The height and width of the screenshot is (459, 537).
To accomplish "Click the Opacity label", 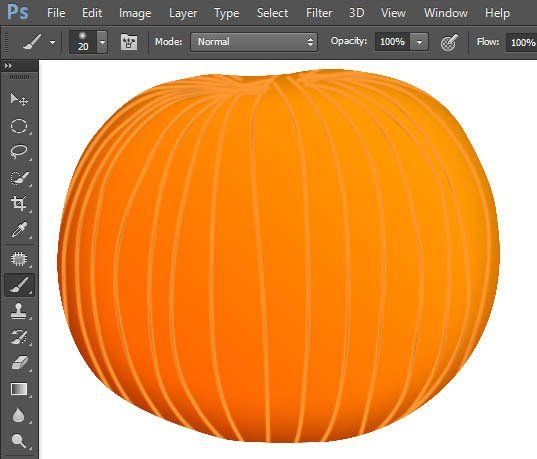I will [x=349, y=41].
